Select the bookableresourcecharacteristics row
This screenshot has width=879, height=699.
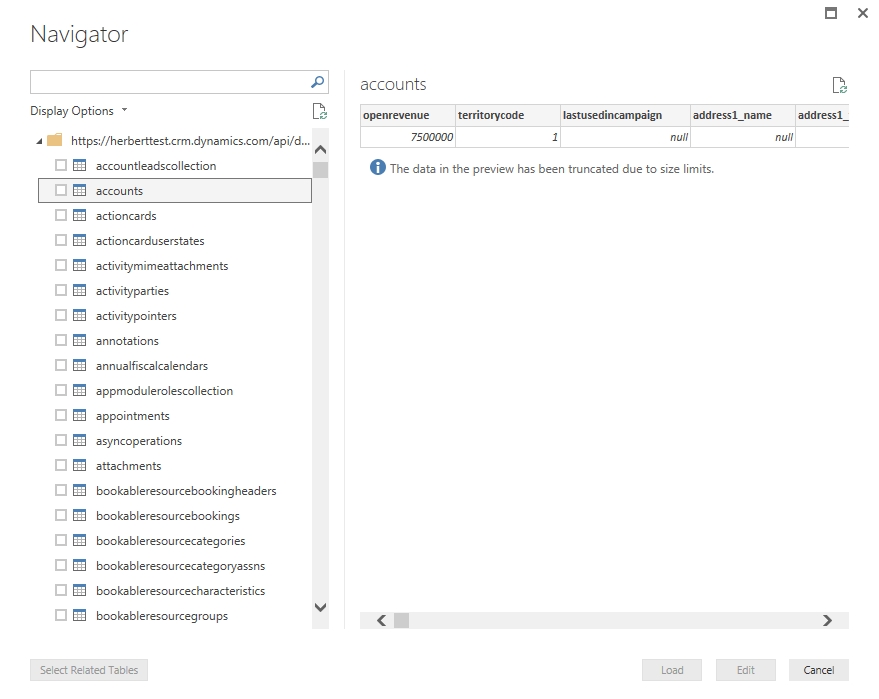point(175,590)
